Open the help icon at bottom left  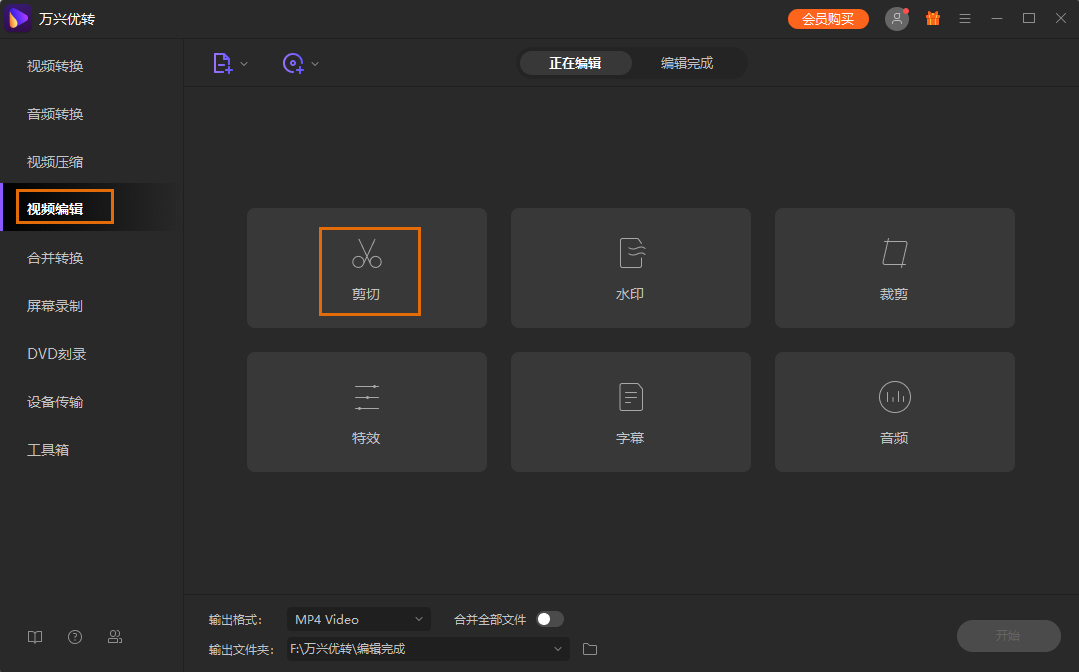pyautogui.click(x=74, y=636)
